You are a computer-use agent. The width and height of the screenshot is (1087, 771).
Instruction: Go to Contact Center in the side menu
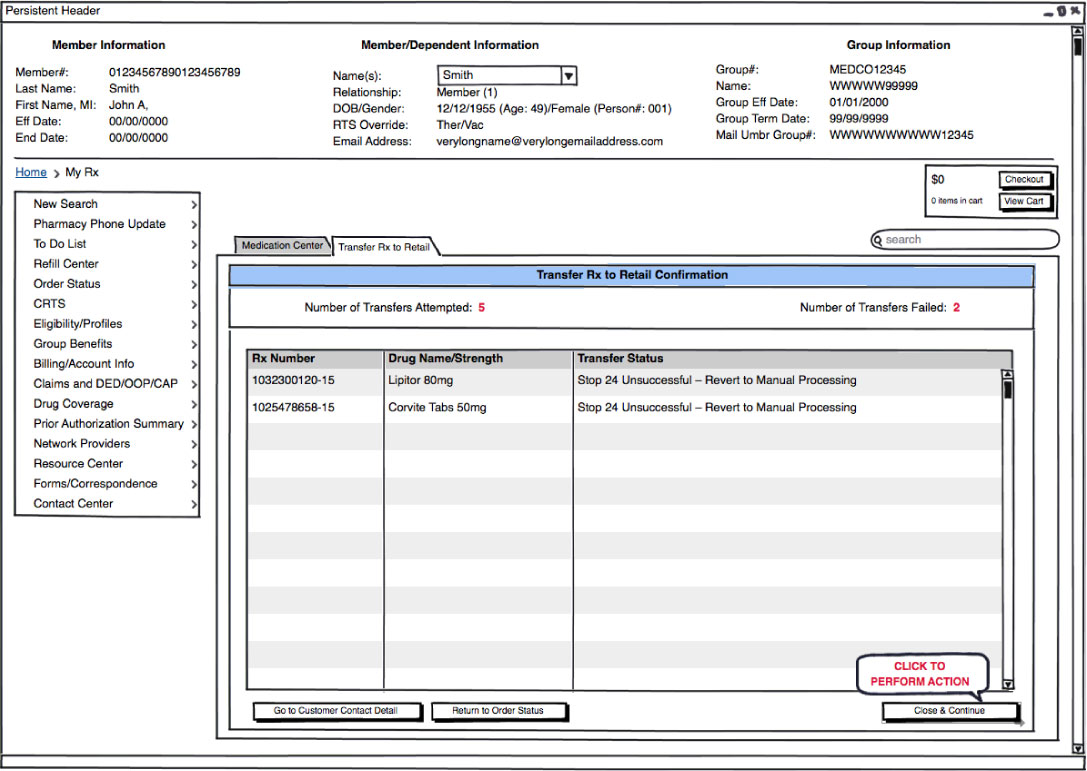tap(73, 504)
